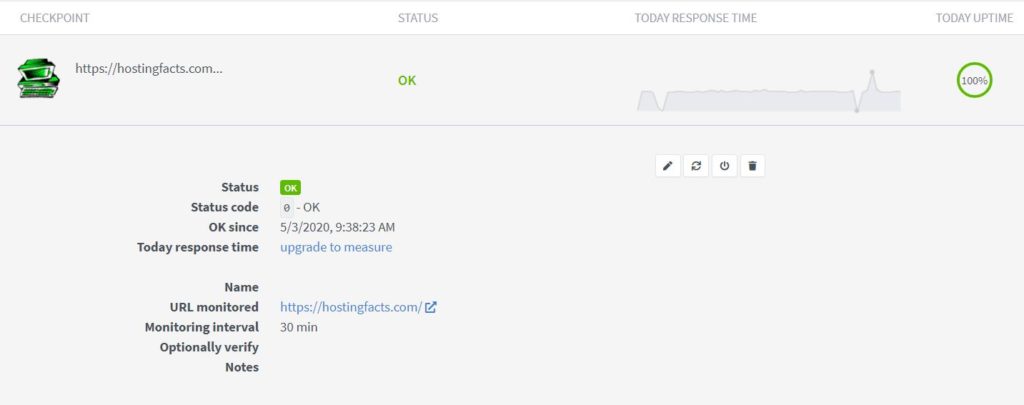This screenshot has width=1024, height=405.
Task: Click the trash delete checkpoint icon
Action: click(x=752, y=166)
